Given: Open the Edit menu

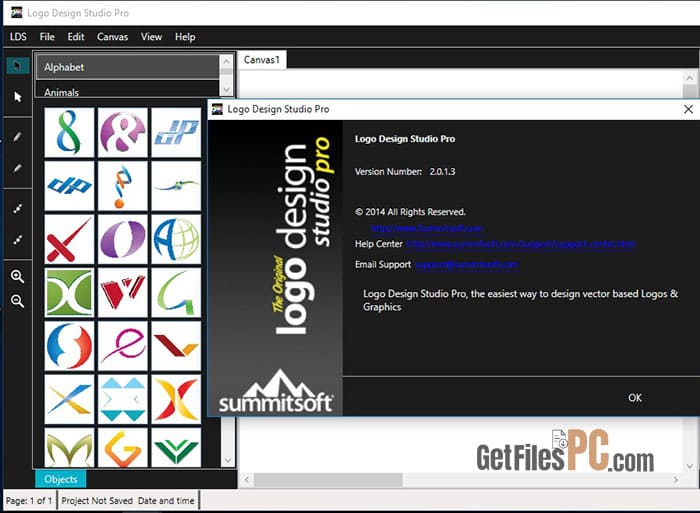Looking at the screenshot, I should 76,37.
